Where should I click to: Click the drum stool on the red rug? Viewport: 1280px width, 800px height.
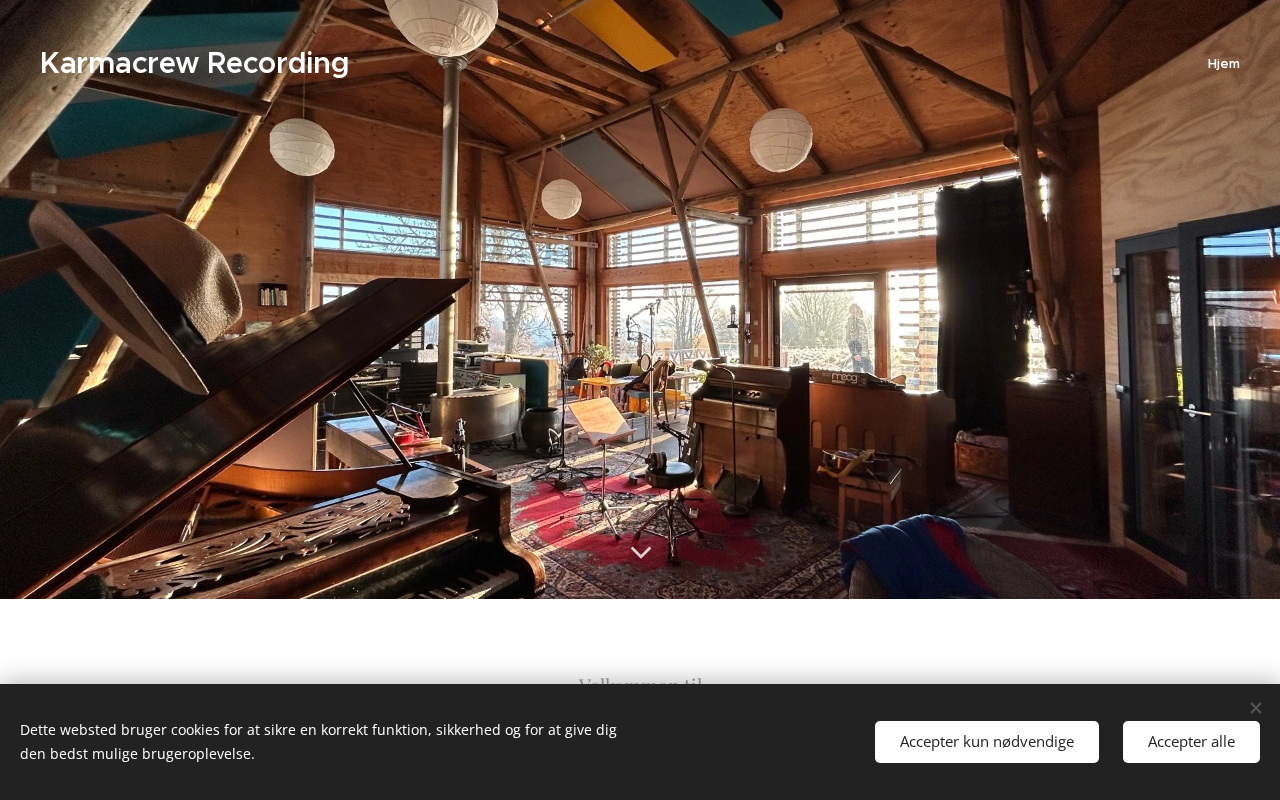(x=670, y=500)
